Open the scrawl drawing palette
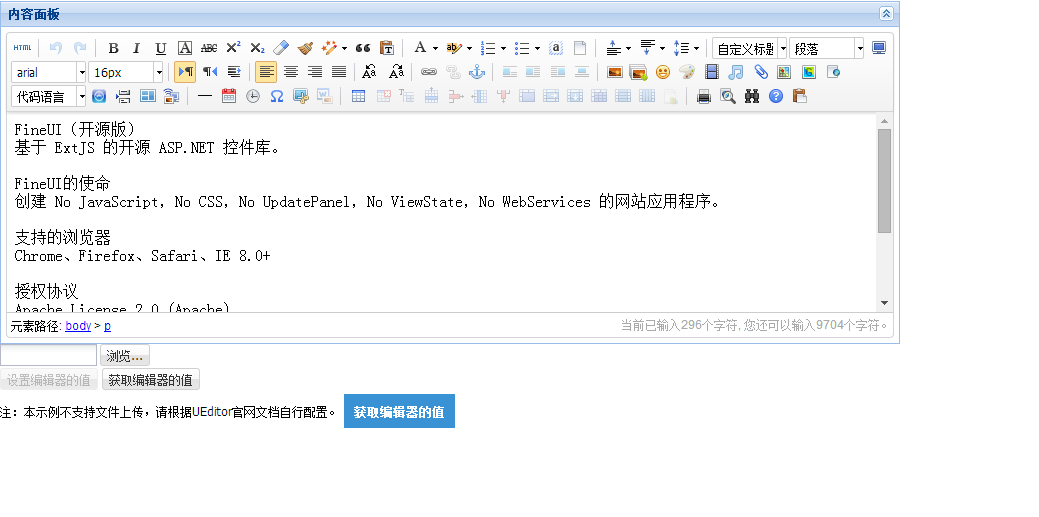Image resolution: width=1039 pixels, height=517 pixels. 687,72
